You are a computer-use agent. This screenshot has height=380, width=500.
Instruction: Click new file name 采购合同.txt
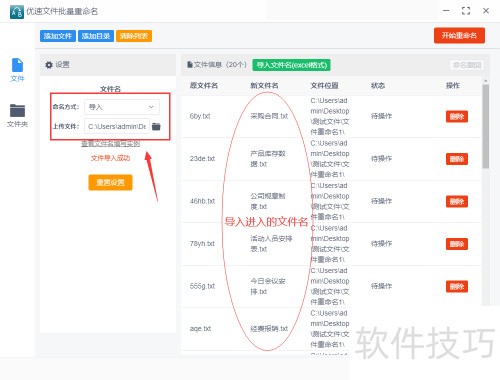pyautogui.click(x=269, y=116)
